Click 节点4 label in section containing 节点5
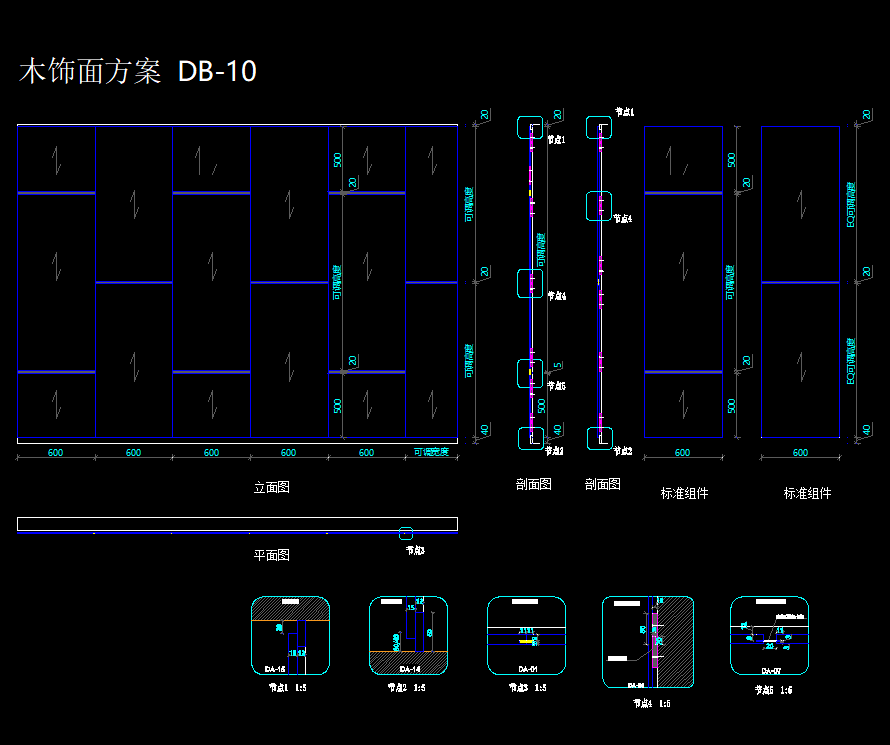 tap(556, 296)
